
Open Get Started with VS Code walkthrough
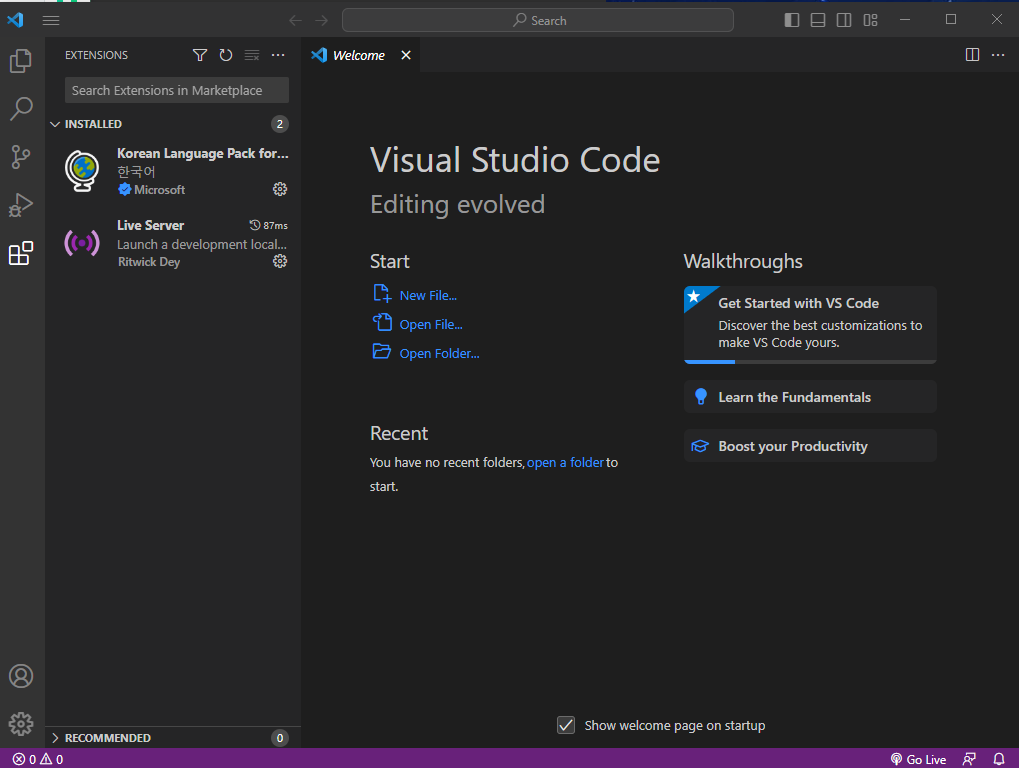pyautogui.click(x=810, y=324)
